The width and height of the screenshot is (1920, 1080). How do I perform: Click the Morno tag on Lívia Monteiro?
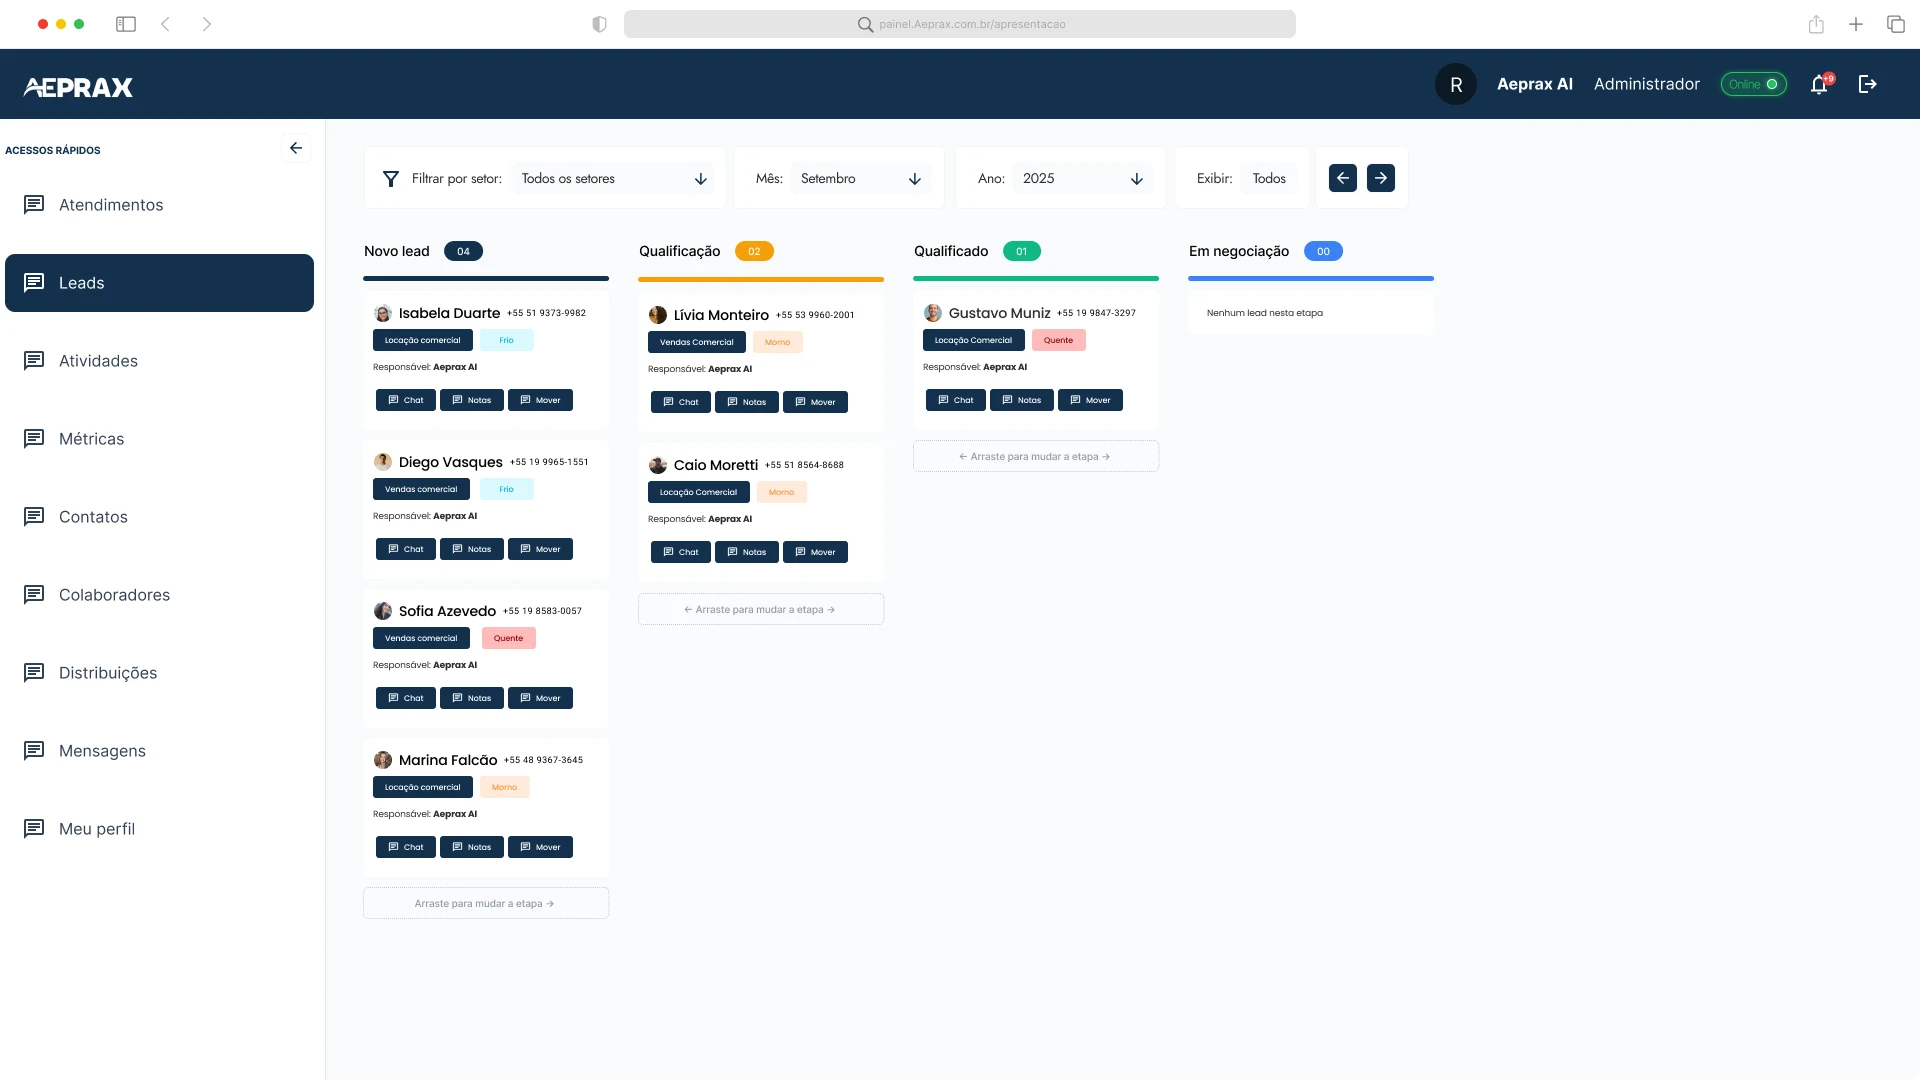pyautogui.click(x=777, y=342)
